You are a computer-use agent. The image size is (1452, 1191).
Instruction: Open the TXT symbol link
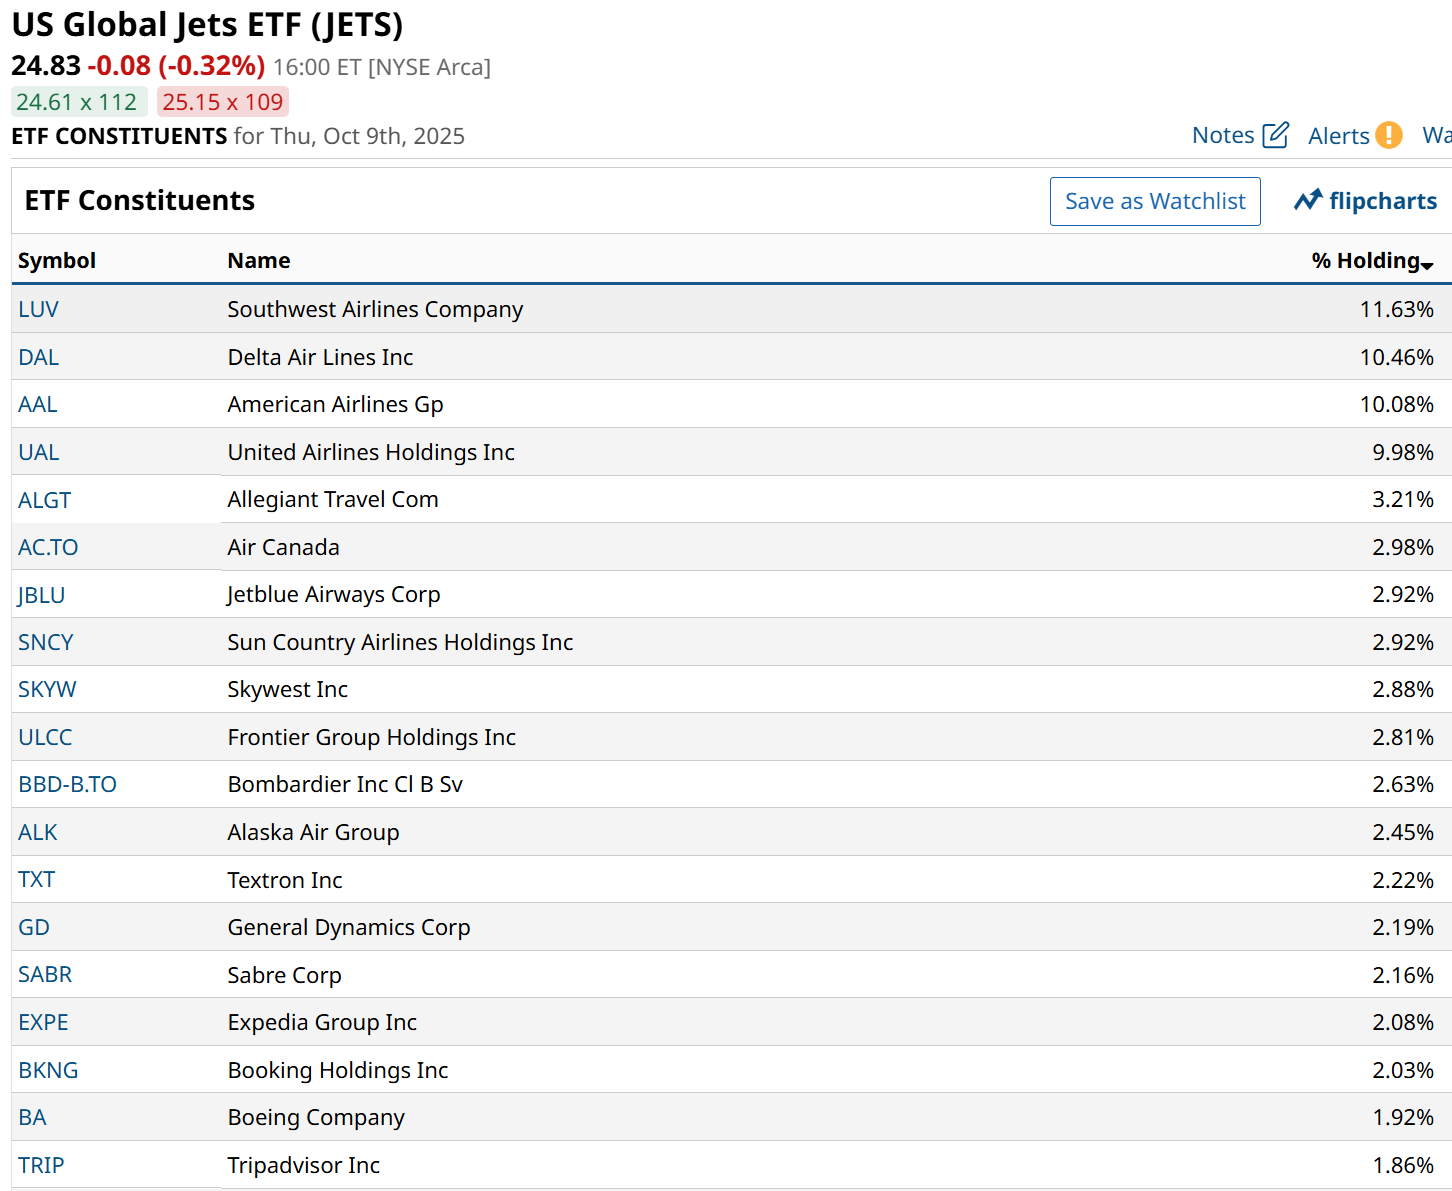pos(37,880)
